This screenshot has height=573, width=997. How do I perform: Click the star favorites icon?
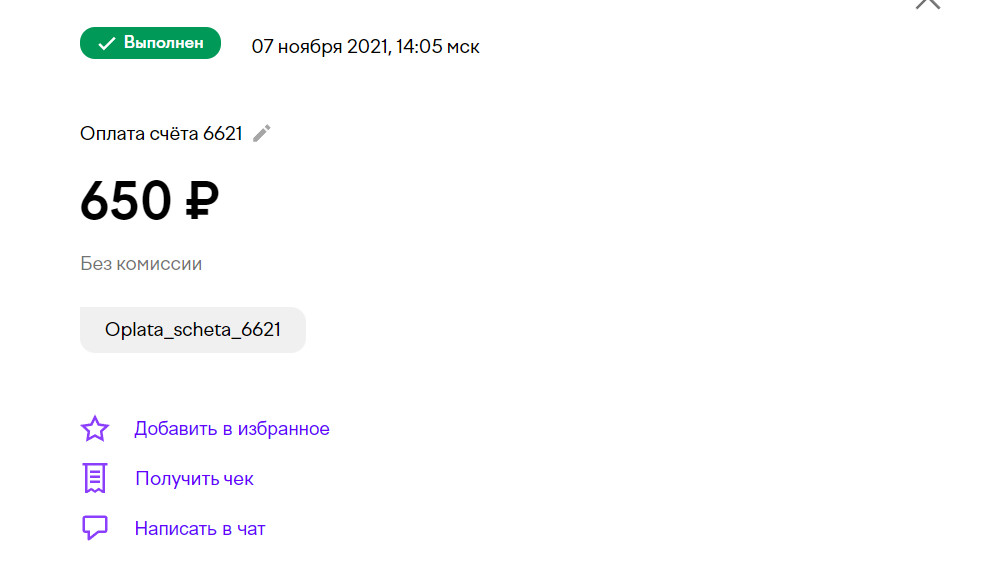(95, 429)
